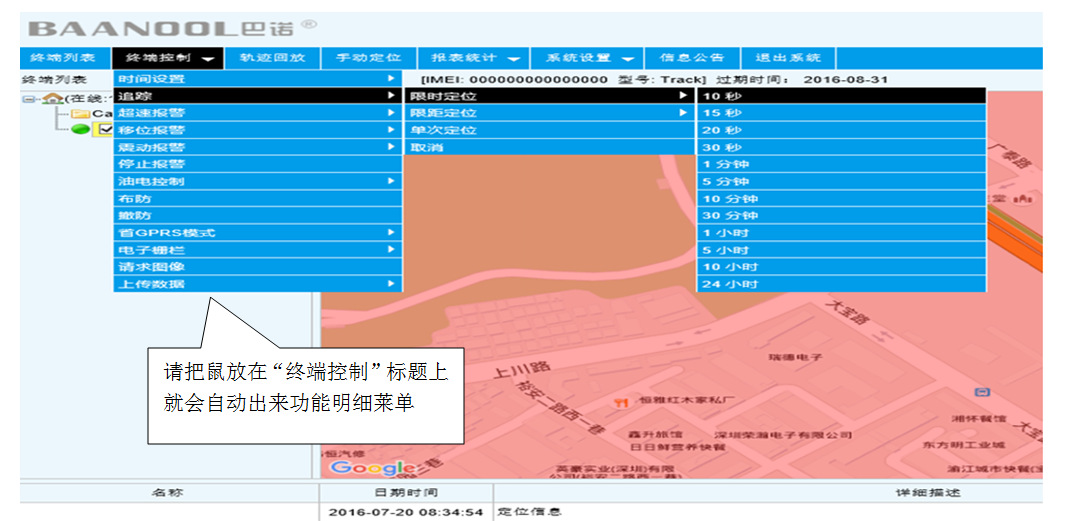Screen dimensions: 1078x521
Task: Click the 2016-08-31 expiry date
Action: point(846,79)
